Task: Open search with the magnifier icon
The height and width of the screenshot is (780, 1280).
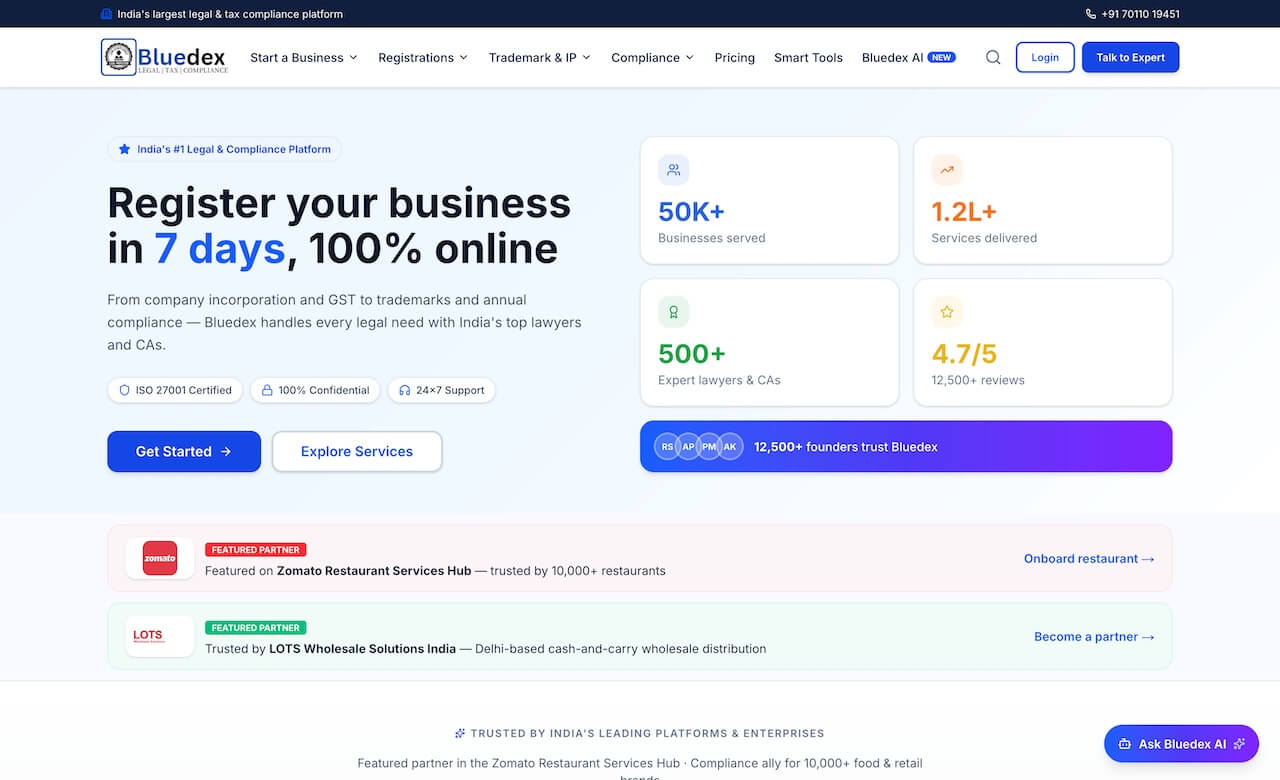Action: [993, 57]
